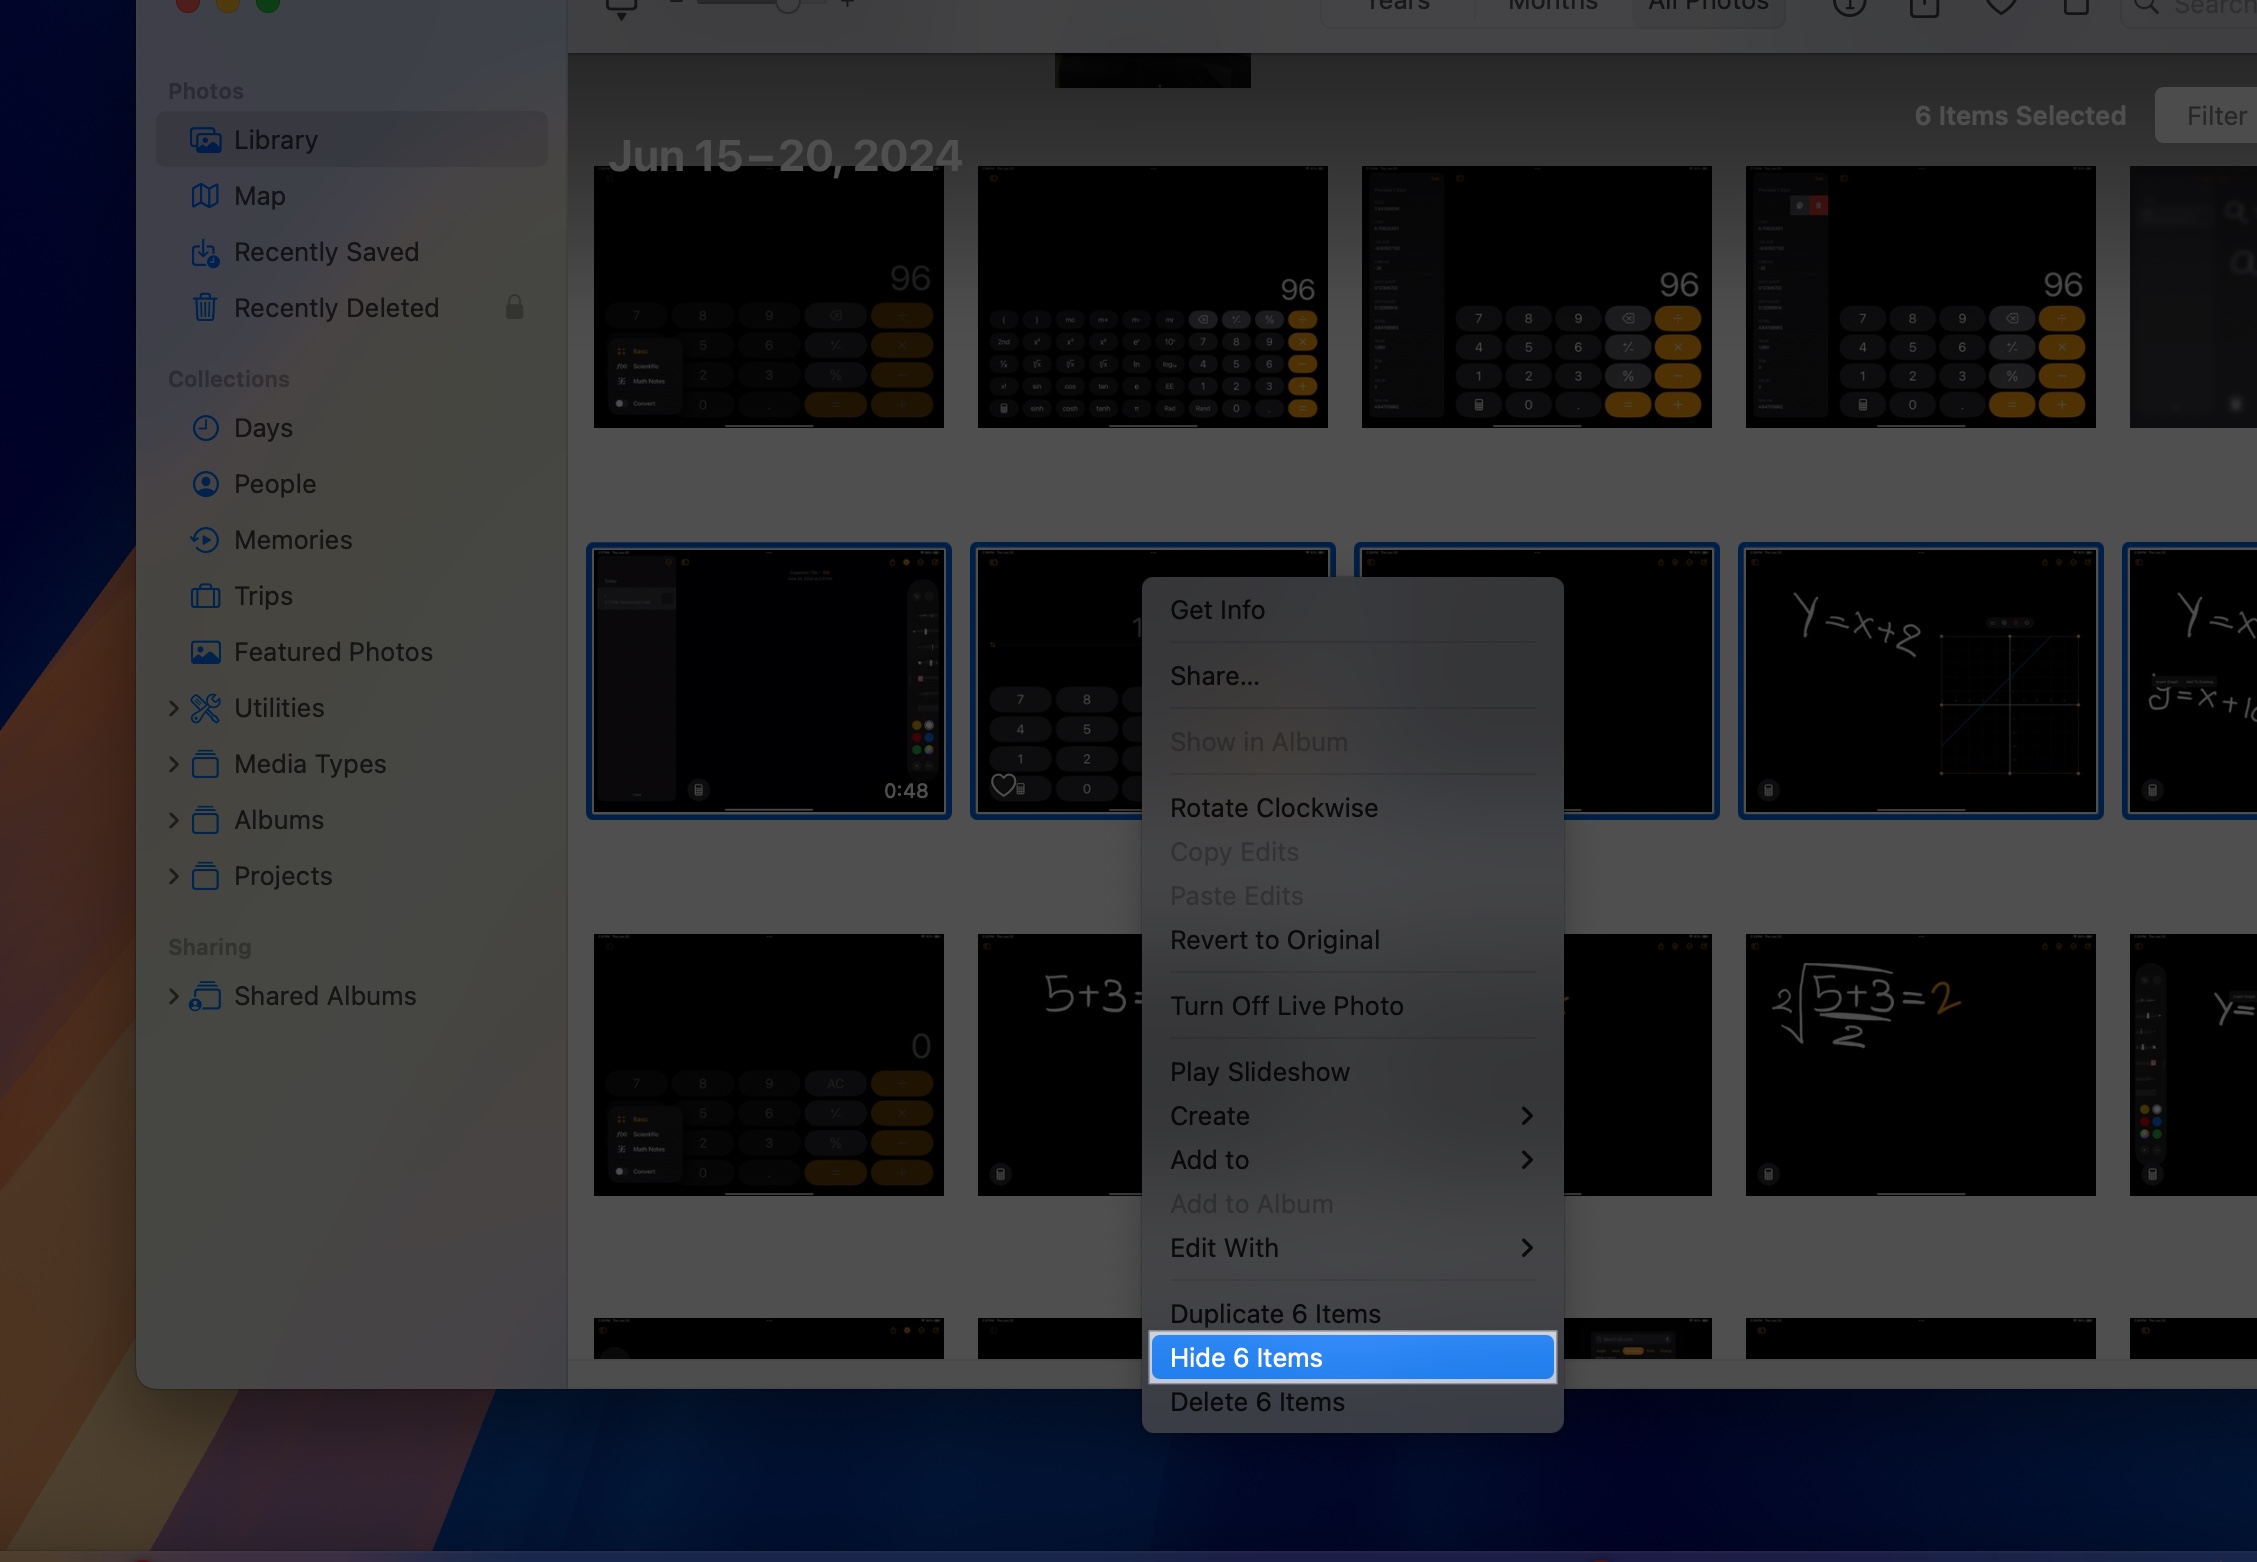Screen dimensions: 2257x1562
Task: Open the Add to submenu arrow
Action: click(1527, 1160)
